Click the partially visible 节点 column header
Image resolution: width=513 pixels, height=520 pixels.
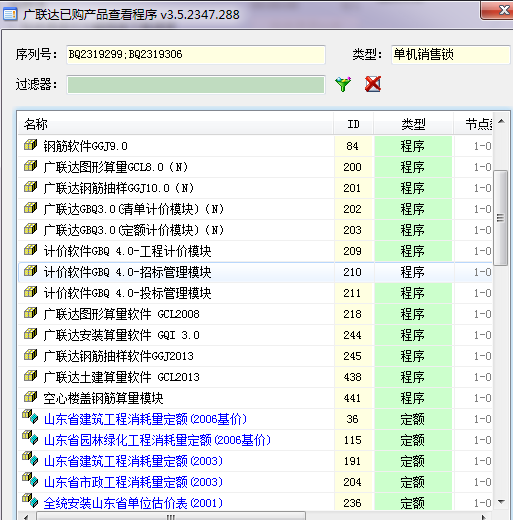point(473,124)
